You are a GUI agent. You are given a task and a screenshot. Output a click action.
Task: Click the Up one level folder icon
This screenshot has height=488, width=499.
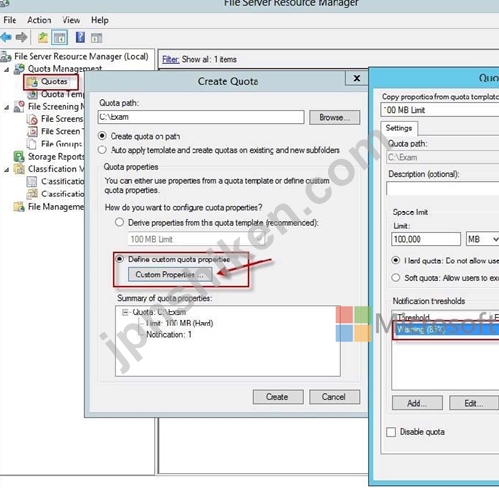click(x=43, y=37)
